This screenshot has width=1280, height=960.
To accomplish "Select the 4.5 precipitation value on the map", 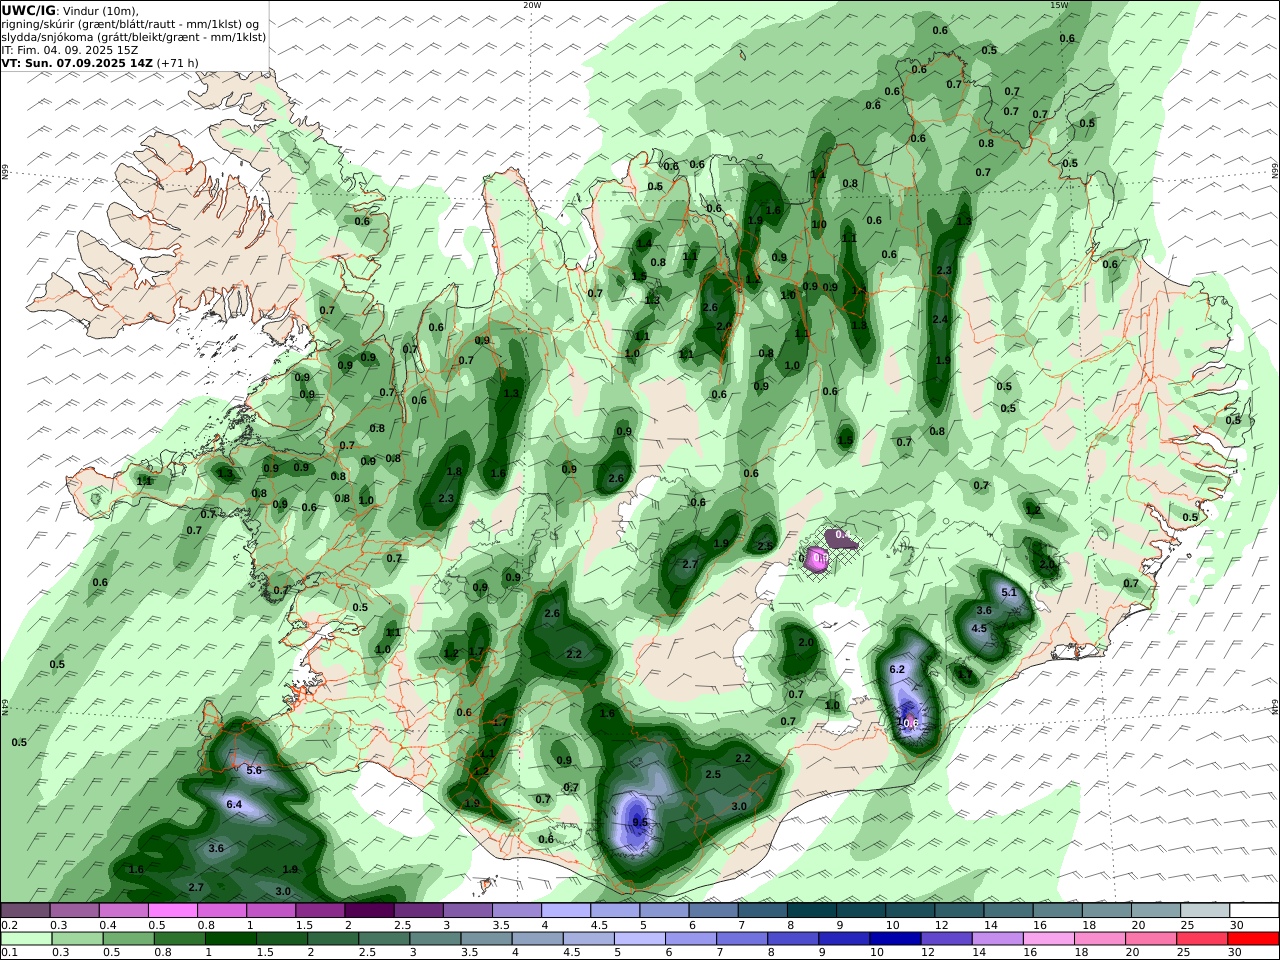I will click(x=979, y=629).
